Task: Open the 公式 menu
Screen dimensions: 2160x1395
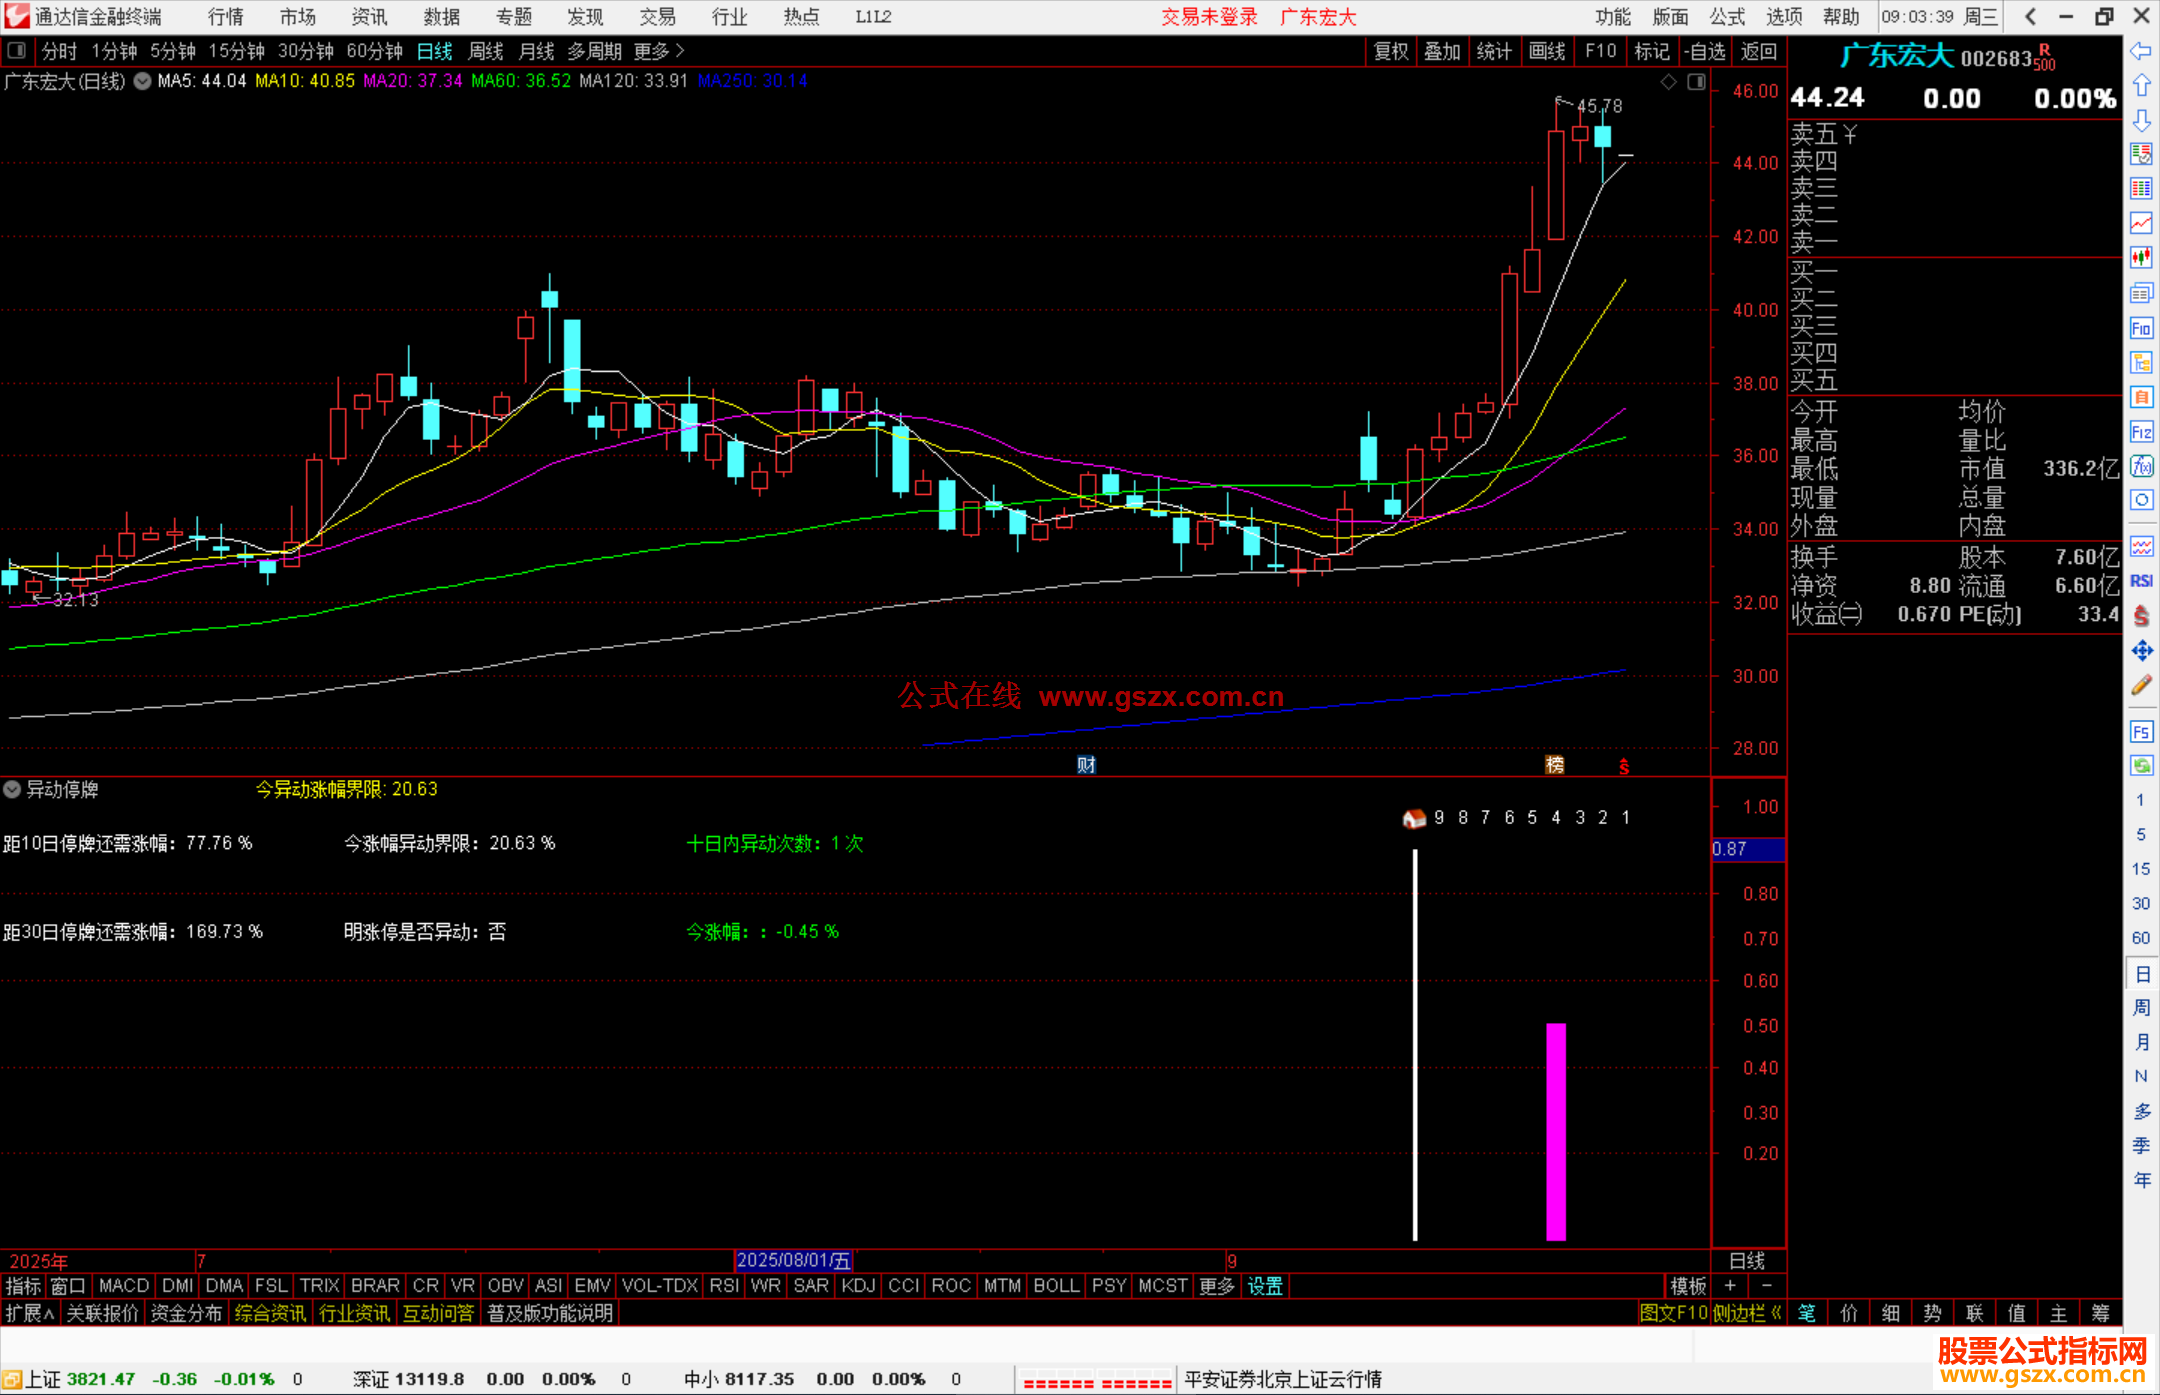Action: click(1727, 17)
